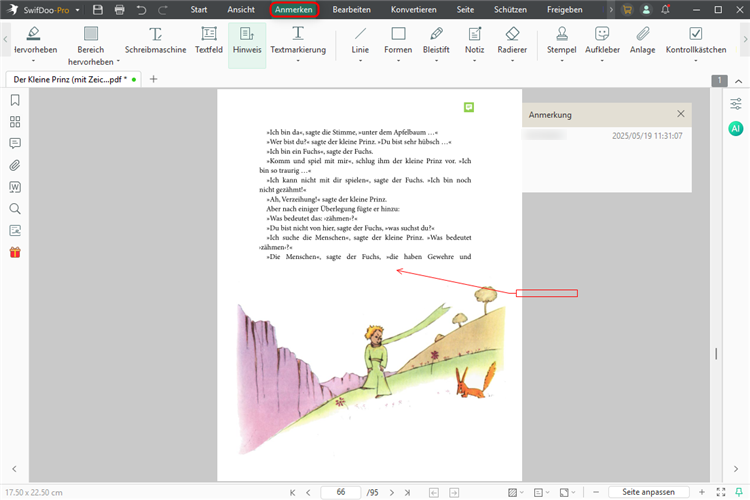
Task: Open the Schützen tab
Action: pos(510,10)
